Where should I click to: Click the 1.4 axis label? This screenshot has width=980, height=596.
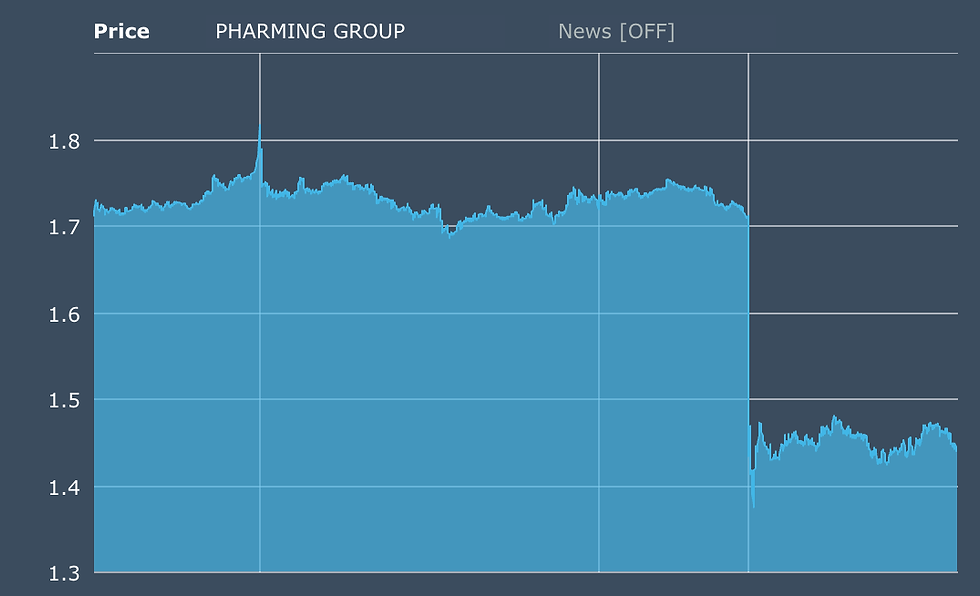pyautogui.click(x=64, y=487)
